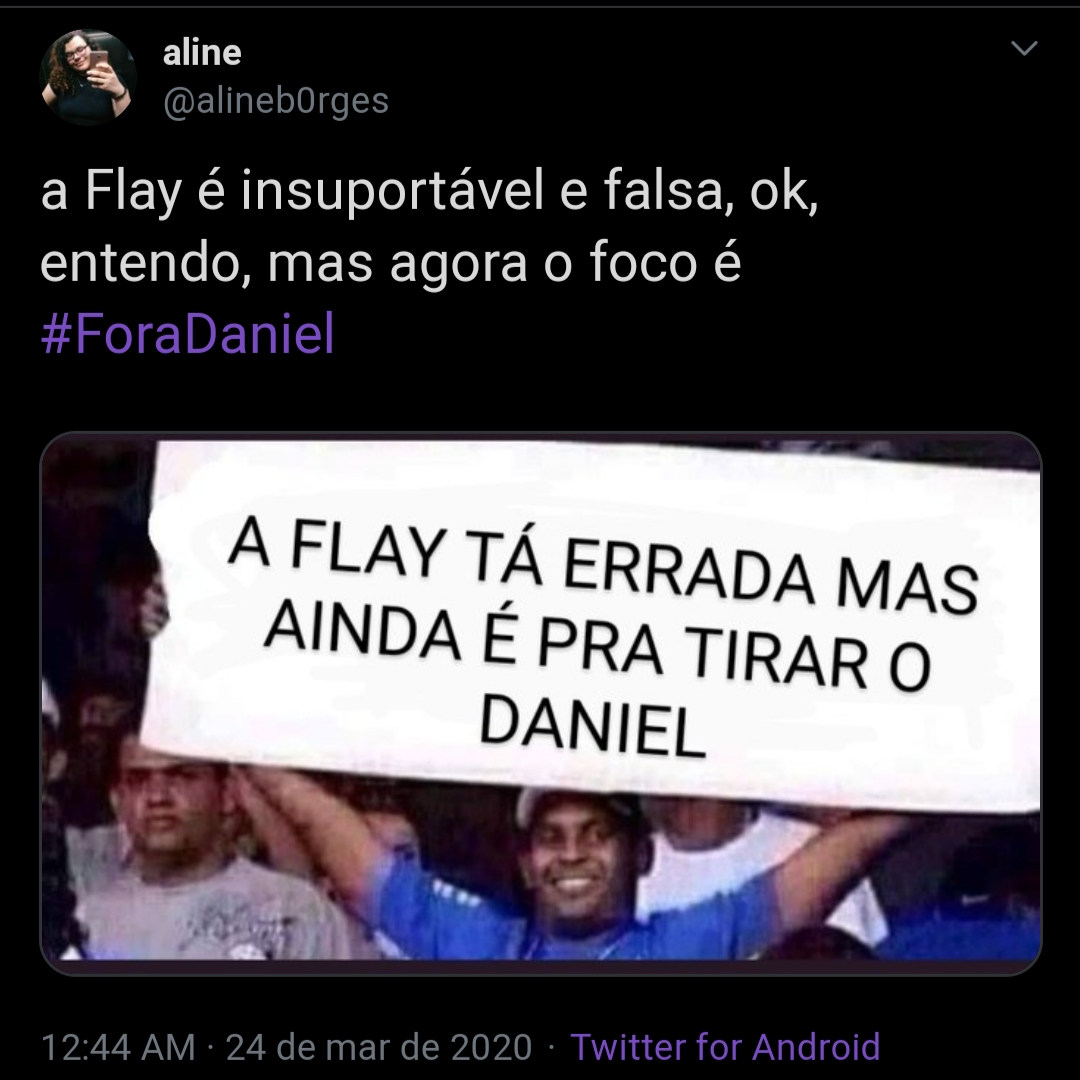Expand the tweet options chevron
The image size is (1080, 1080).
click(1024, 48)
